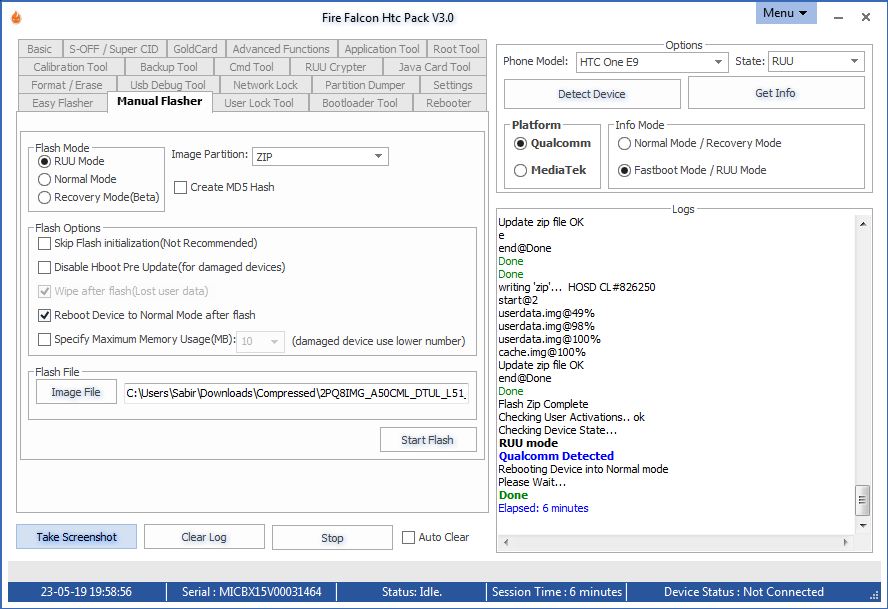This screenshot has height=609, width=888.
Task: Open the Phone Model HTC One E9 dropdown
Action: (x=652, y=62)
